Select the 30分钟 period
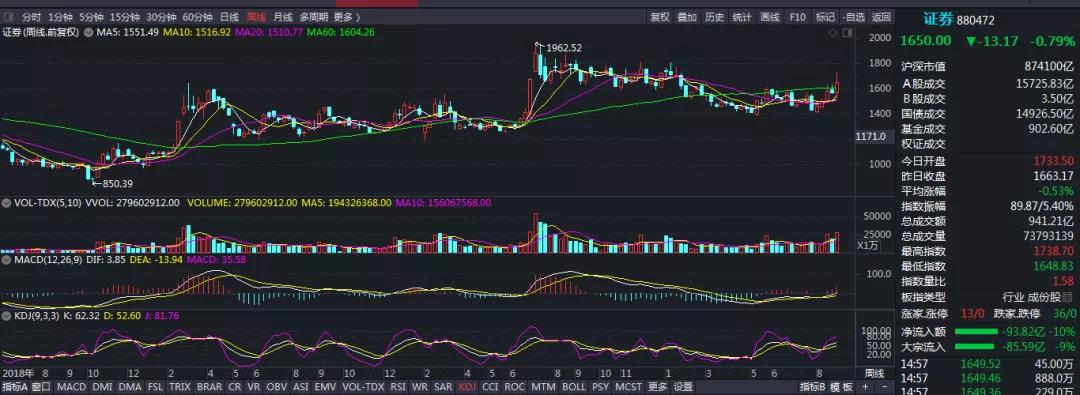The height and width of the screenshot is (395, 1080). [162, 17]
